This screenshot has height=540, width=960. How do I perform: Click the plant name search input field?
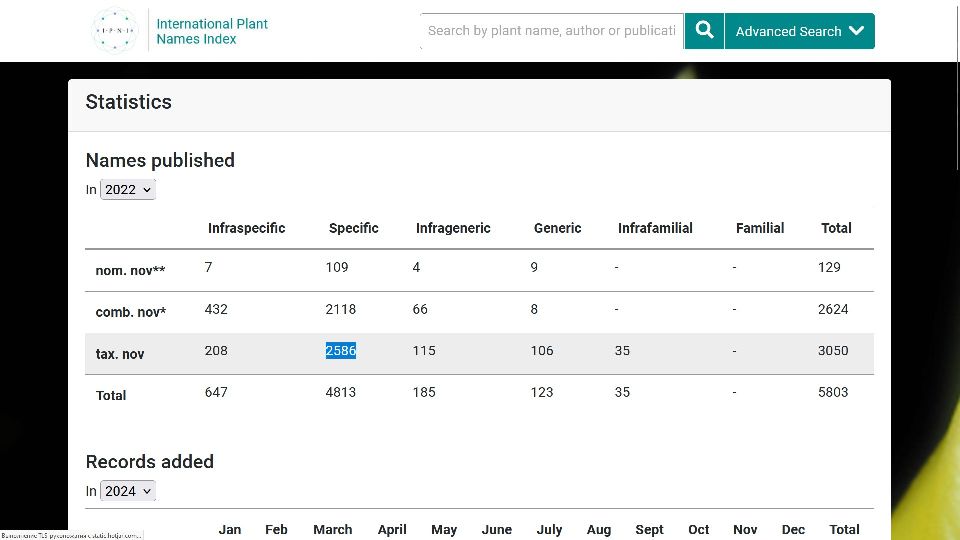click(551, 31)
